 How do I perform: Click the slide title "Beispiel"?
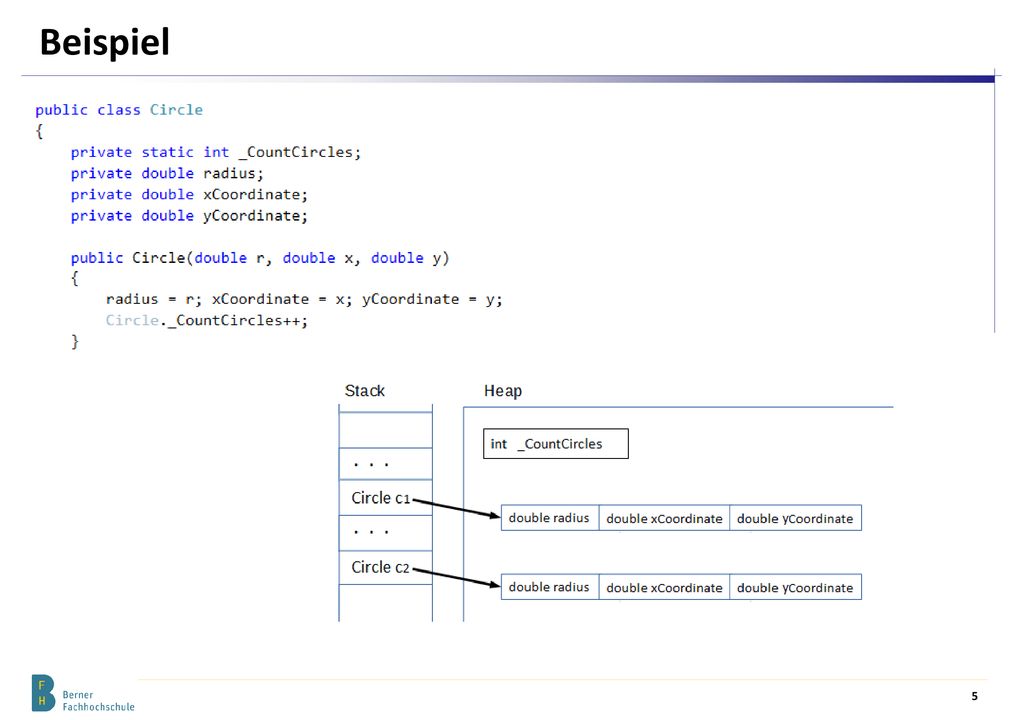click(x=104, y=42)
